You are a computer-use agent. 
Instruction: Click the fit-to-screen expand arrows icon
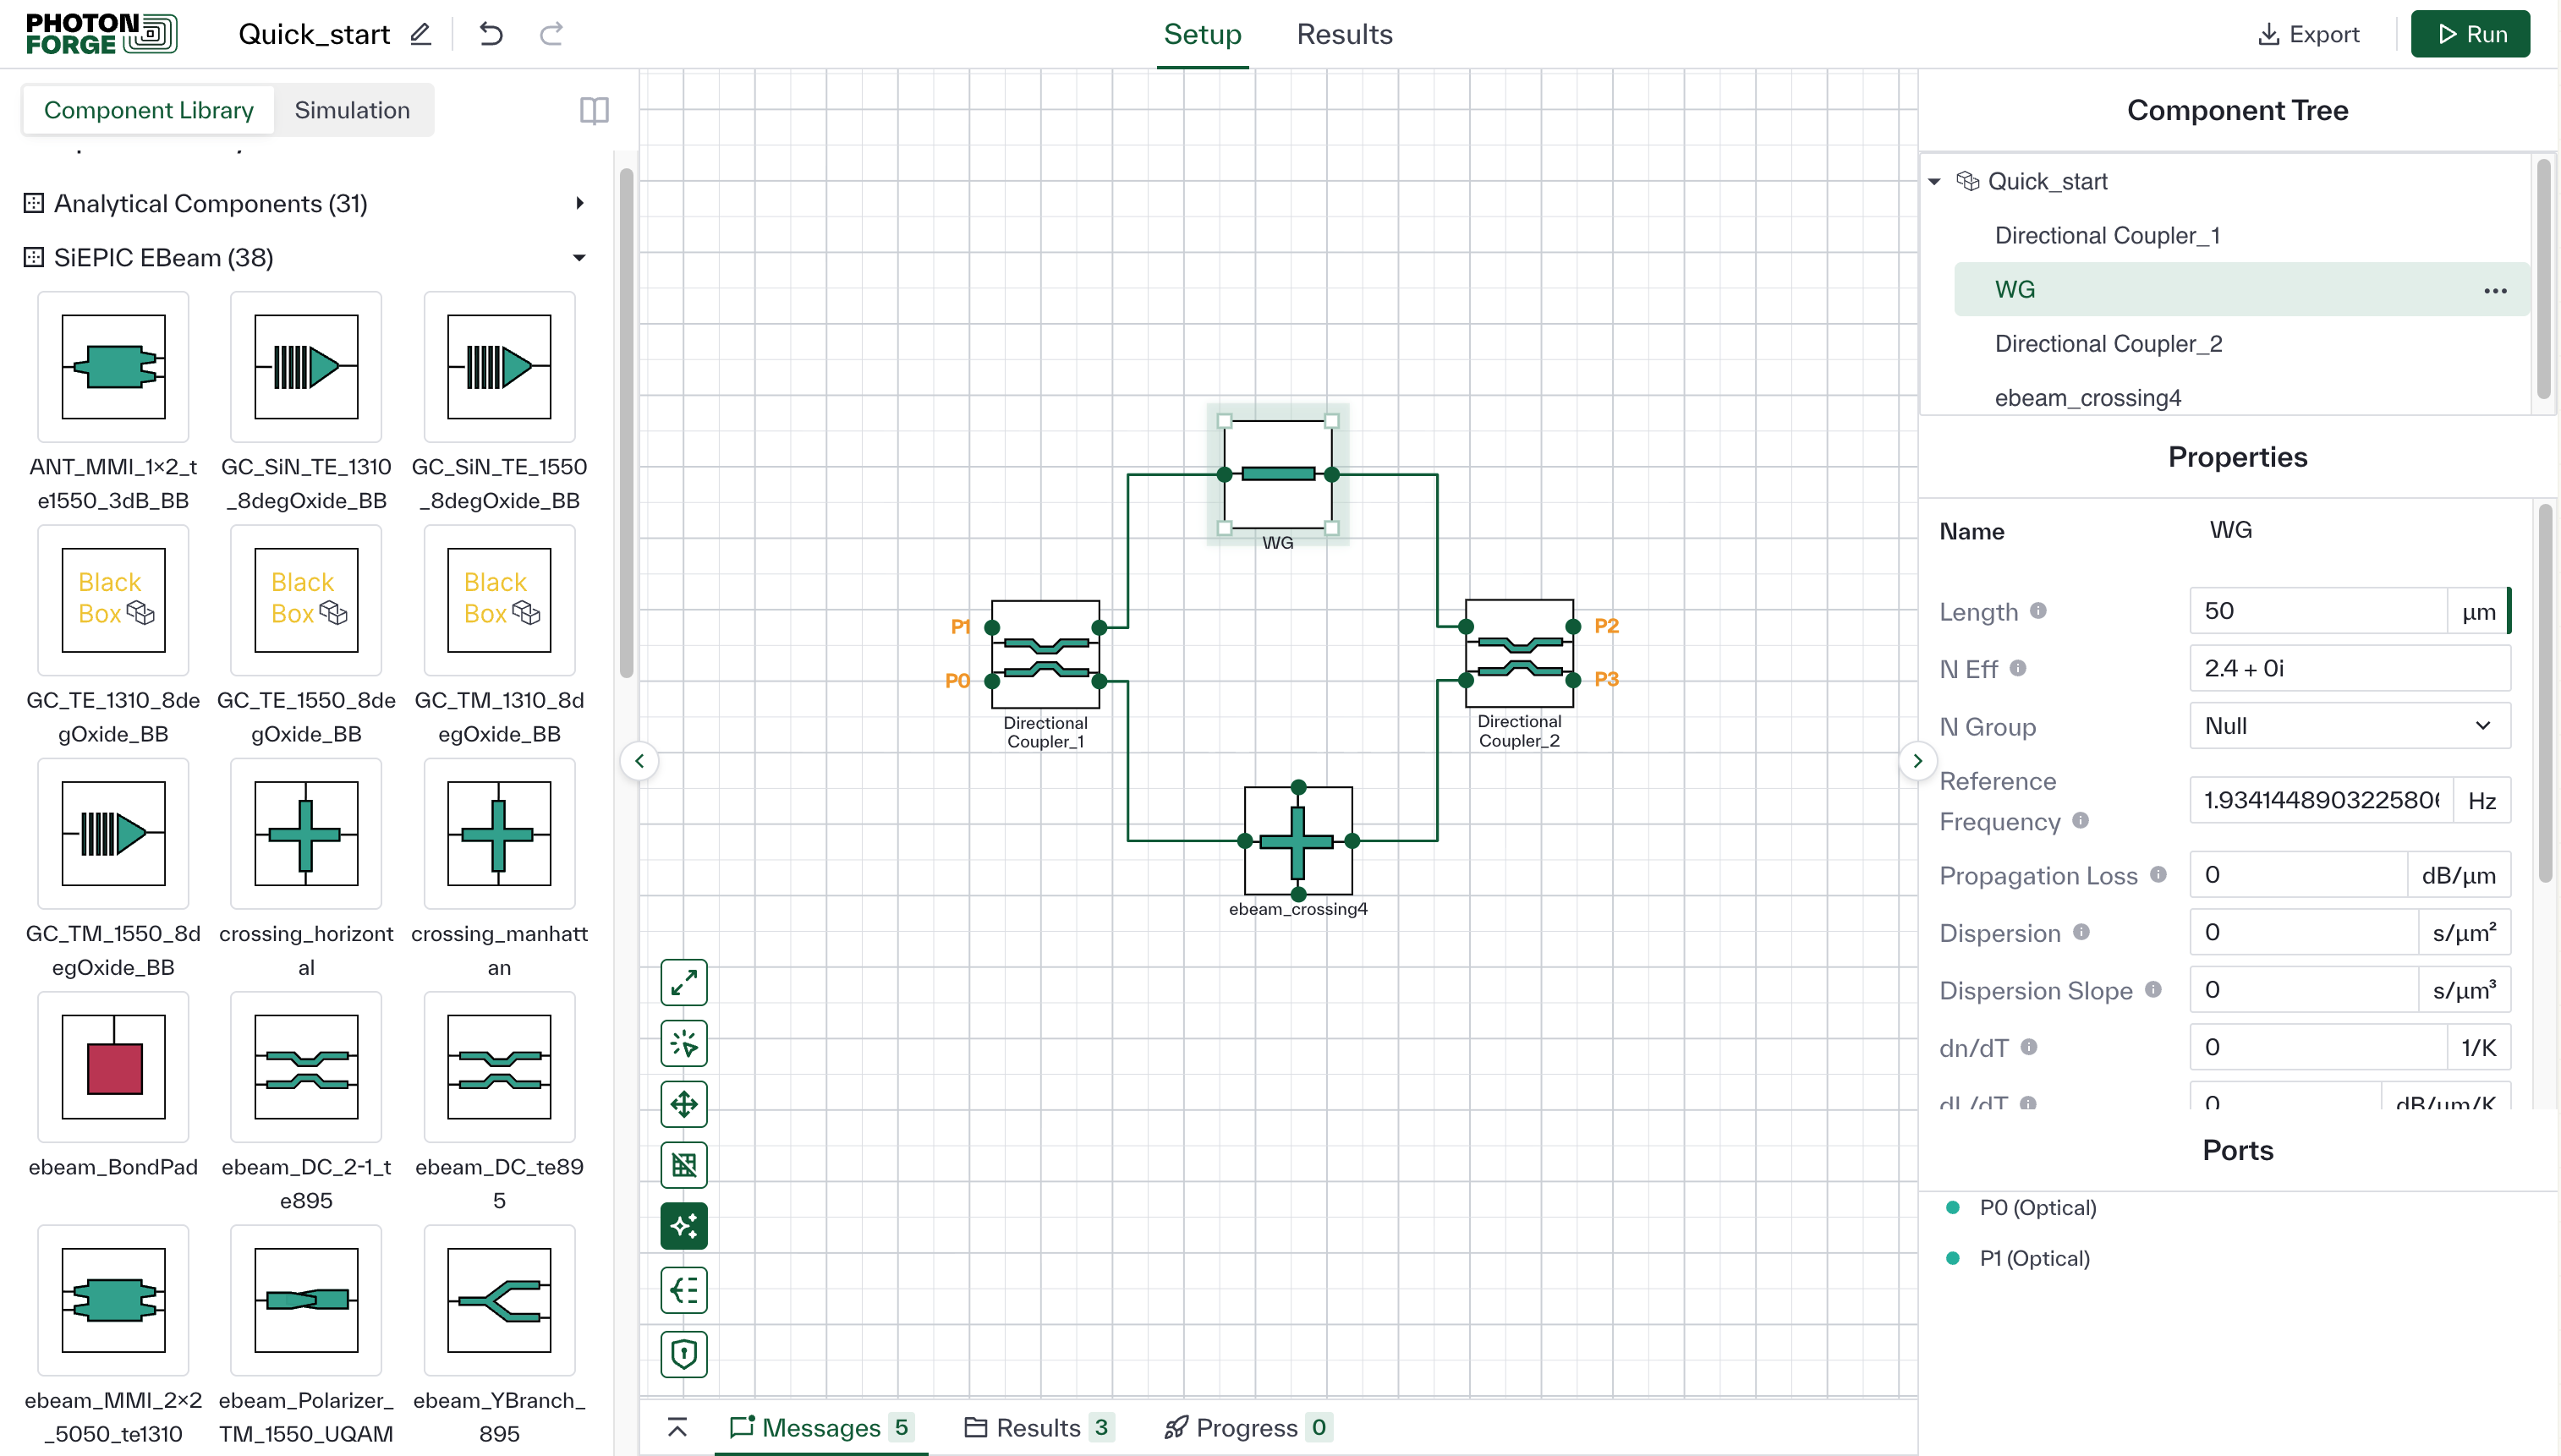[684, 983]
